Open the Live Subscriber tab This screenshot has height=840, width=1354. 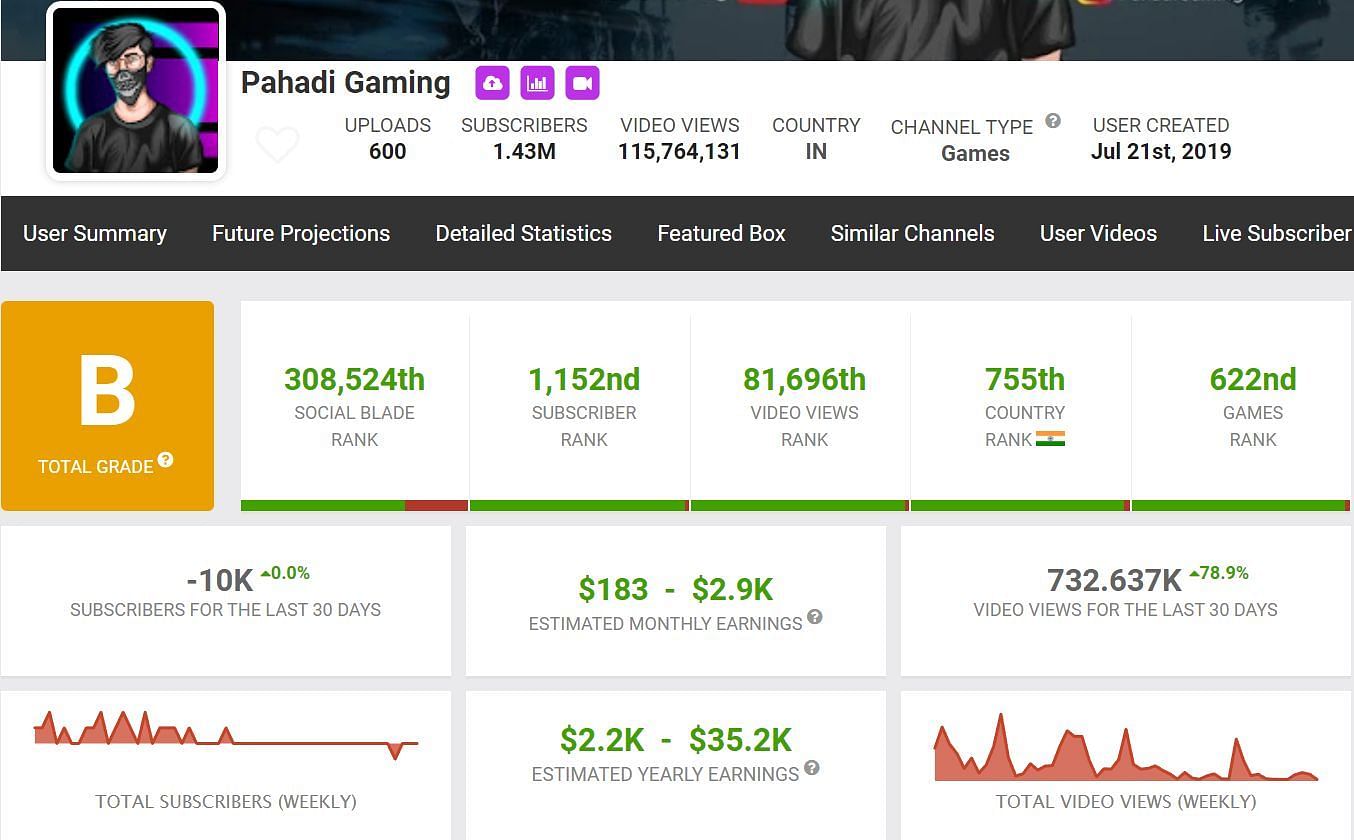coord(1276,234)
